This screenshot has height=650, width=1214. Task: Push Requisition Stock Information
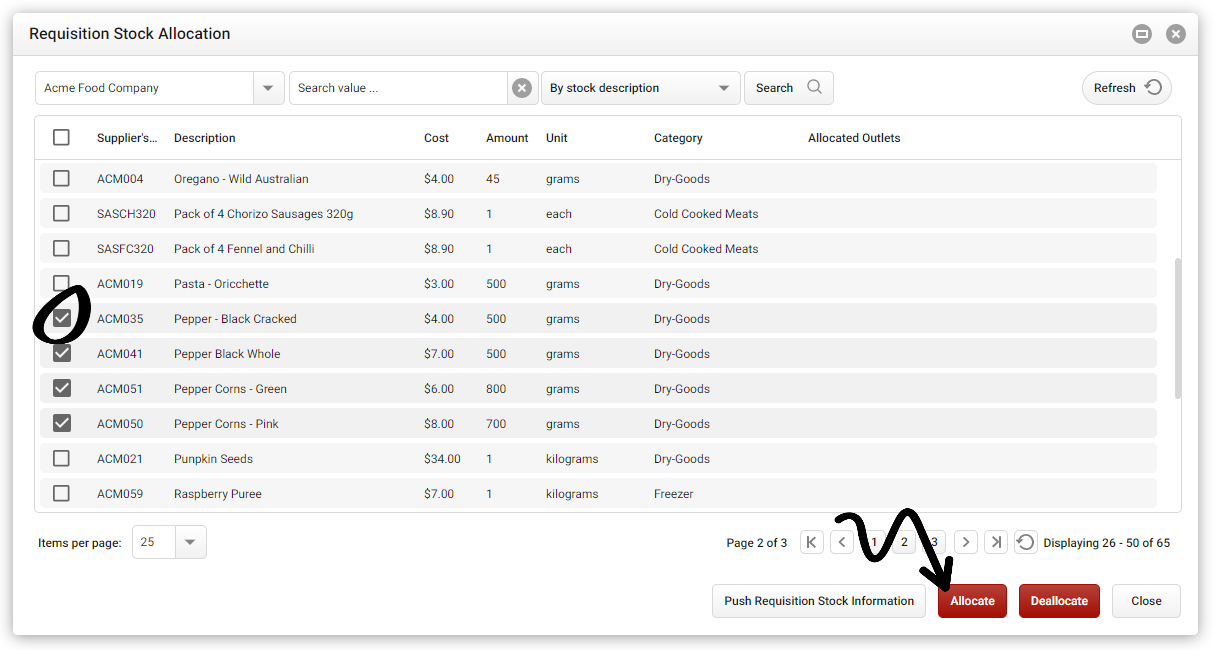tap(819, 601)
